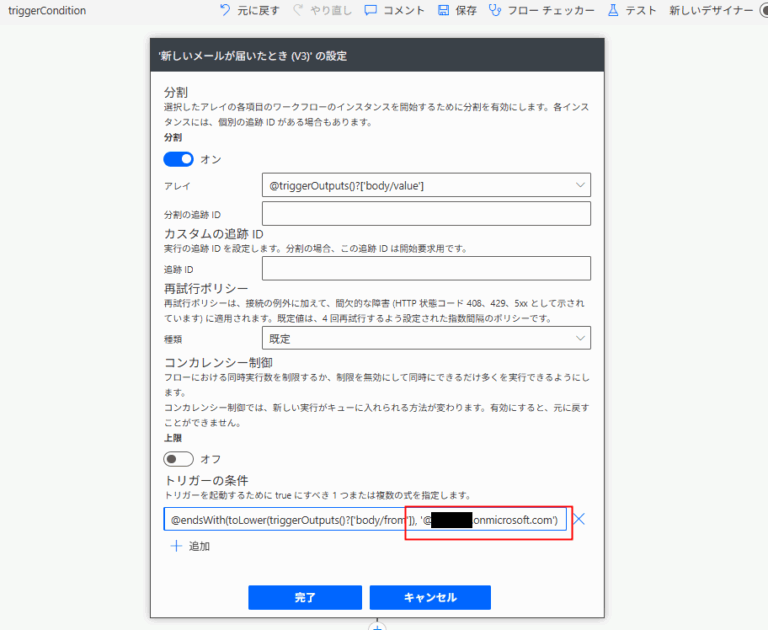Open the コメント comments pane
The width and height of the screenshot is (768, 630).
(371, 10)
